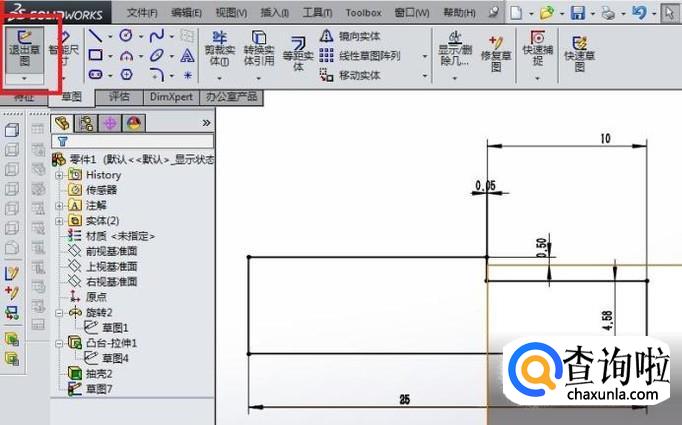Click Repair Sketch (修复草图) tool
Image resolution: width=682 pixels, height=425 pixels.
[496, 54]
